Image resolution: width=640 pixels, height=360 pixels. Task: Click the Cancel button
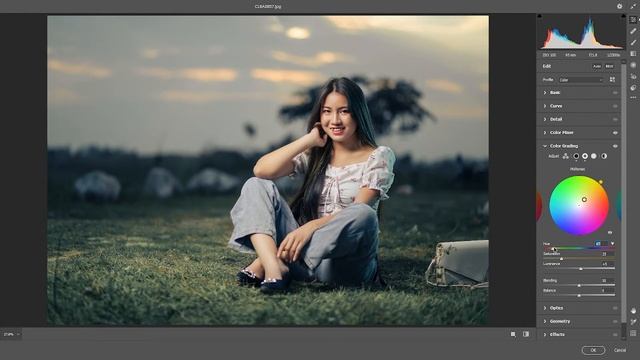pyautogui.click(x=620, y=350)
